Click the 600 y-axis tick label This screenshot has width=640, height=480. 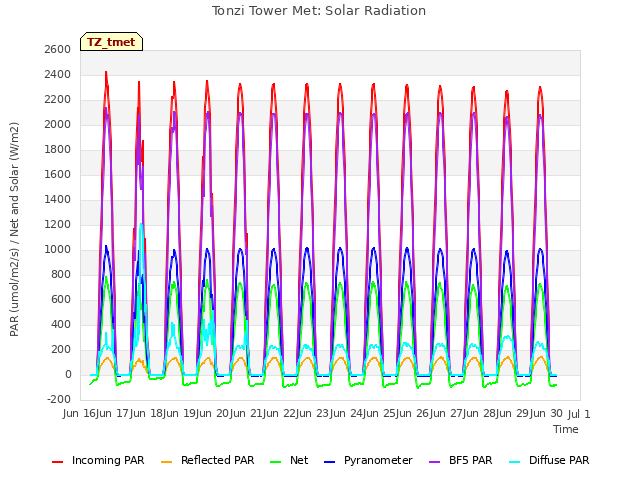60,300
